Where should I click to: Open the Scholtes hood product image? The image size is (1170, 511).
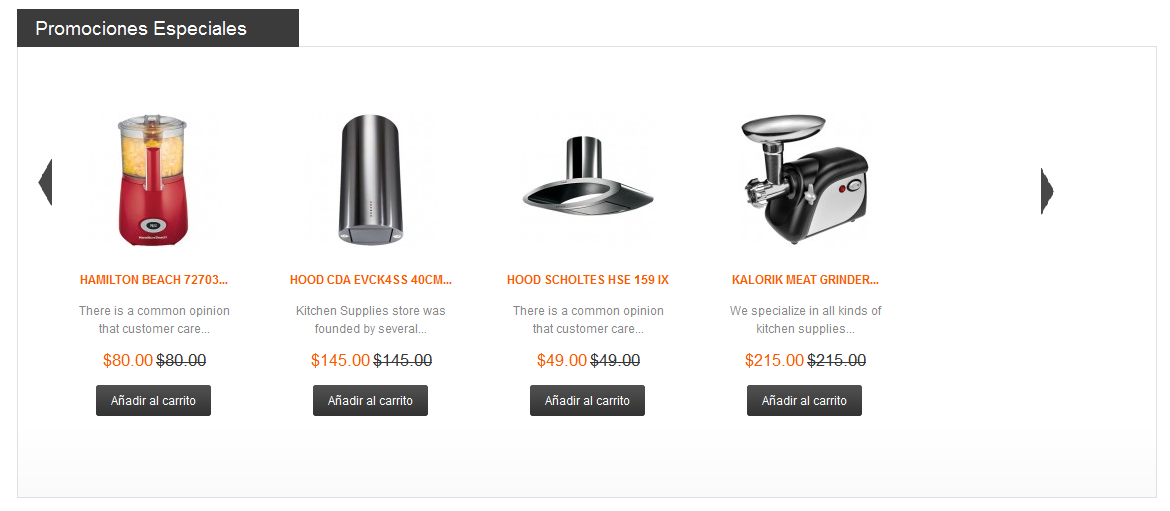point(587,181)
